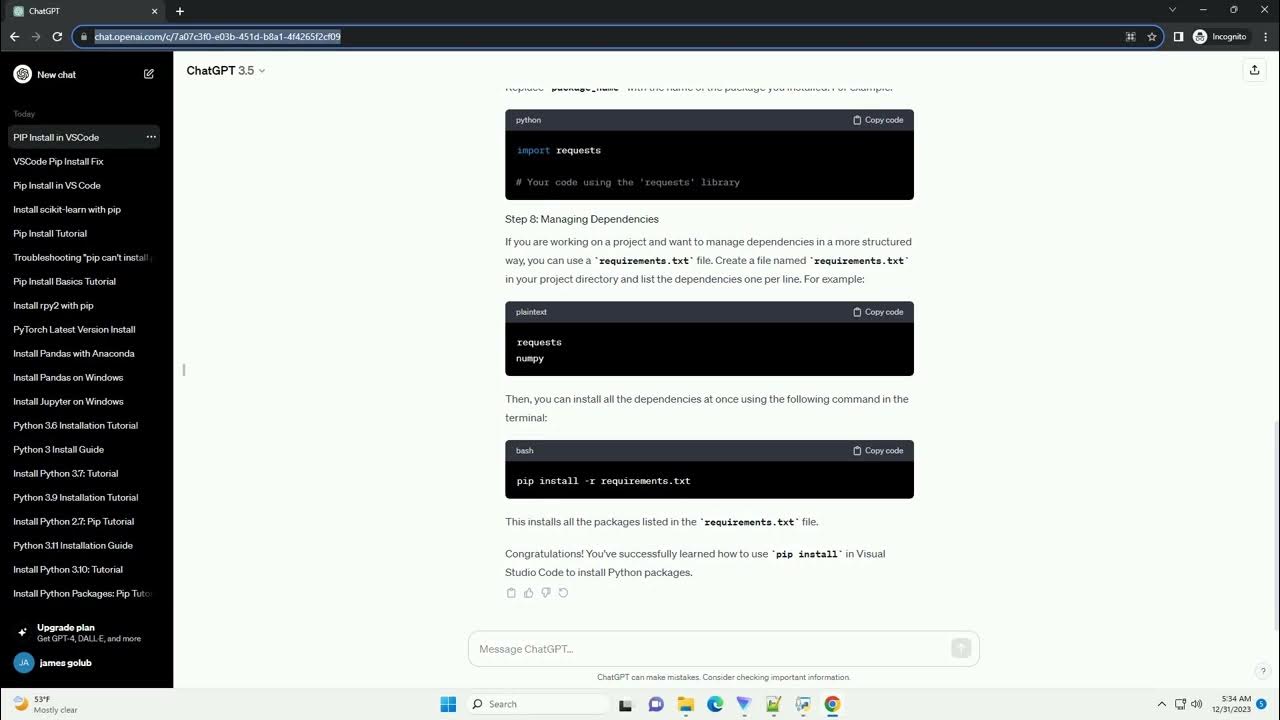Open Chrome from the taskbar
The width and height of the screenshot is (1280, 720).
pos(832,704)
